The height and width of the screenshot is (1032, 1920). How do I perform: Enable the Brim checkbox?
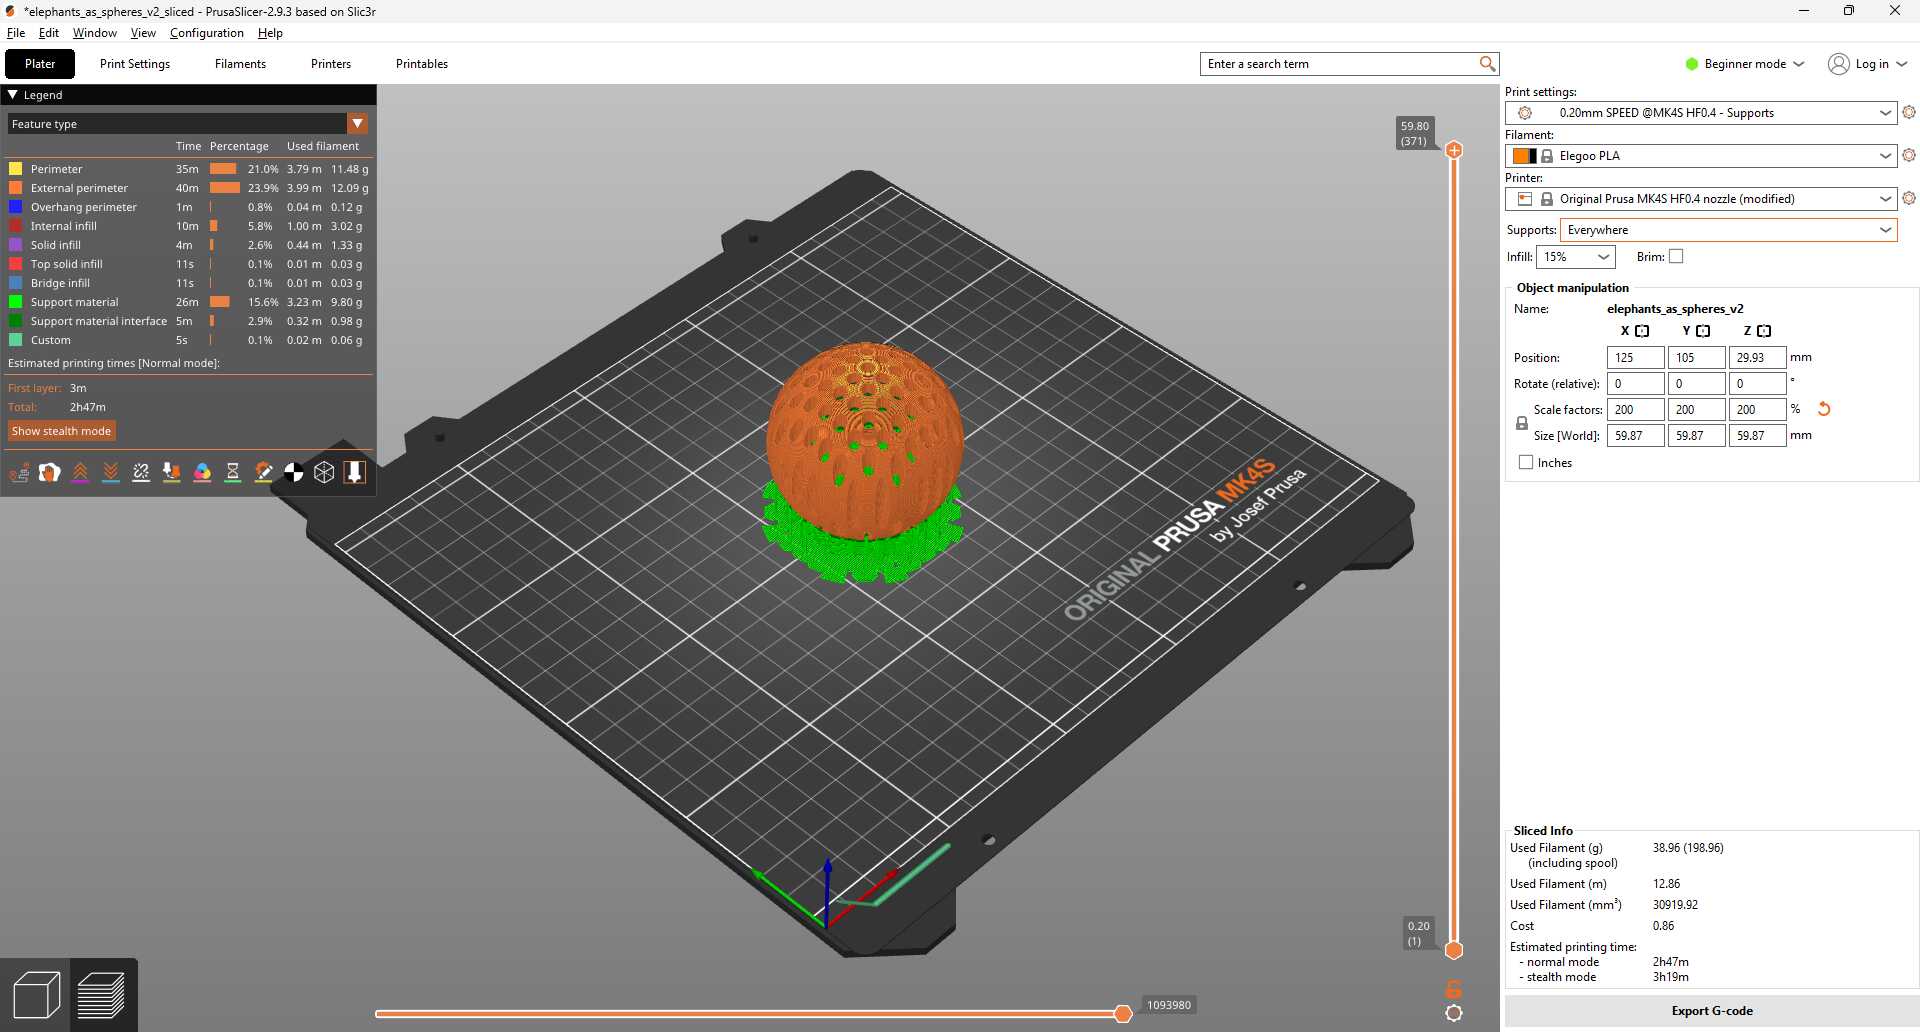[x=1676, y=257]
